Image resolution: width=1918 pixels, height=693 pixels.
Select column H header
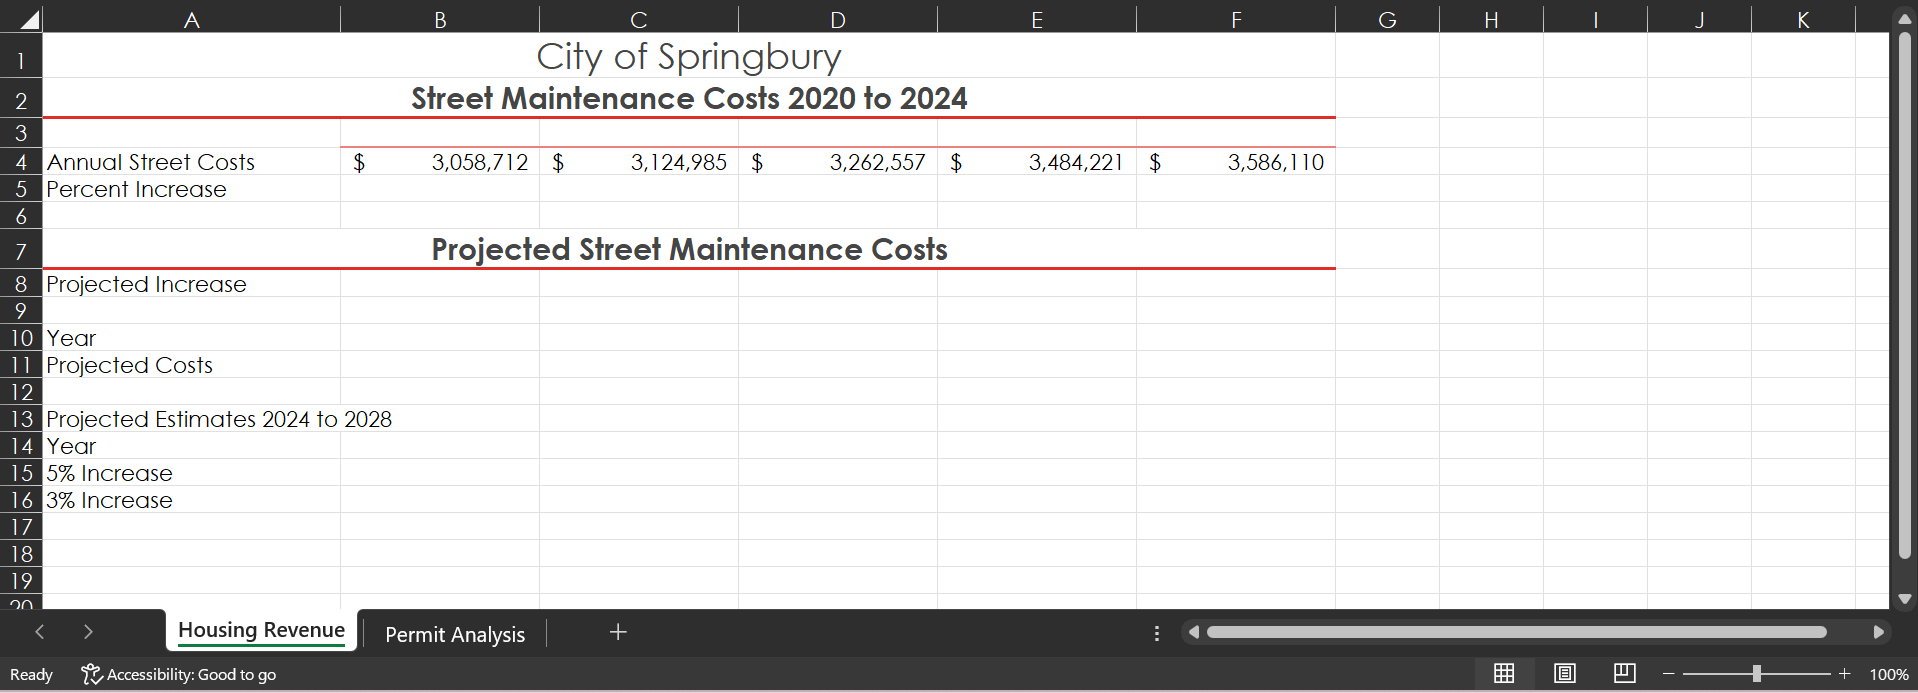point(1491,19)
